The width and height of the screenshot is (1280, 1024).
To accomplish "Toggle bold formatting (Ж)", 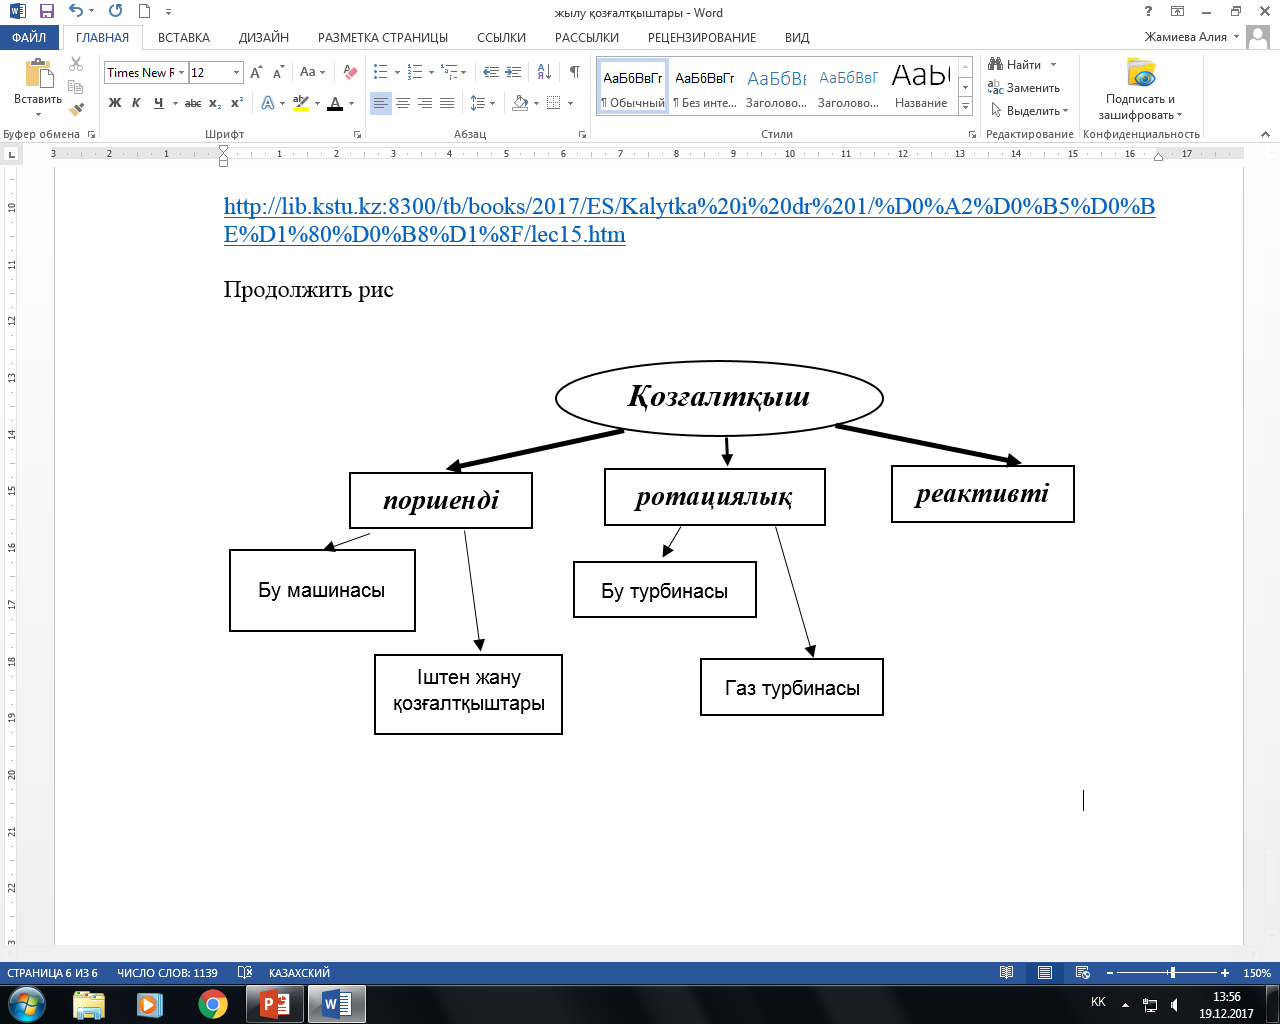I will coord(115,103).
